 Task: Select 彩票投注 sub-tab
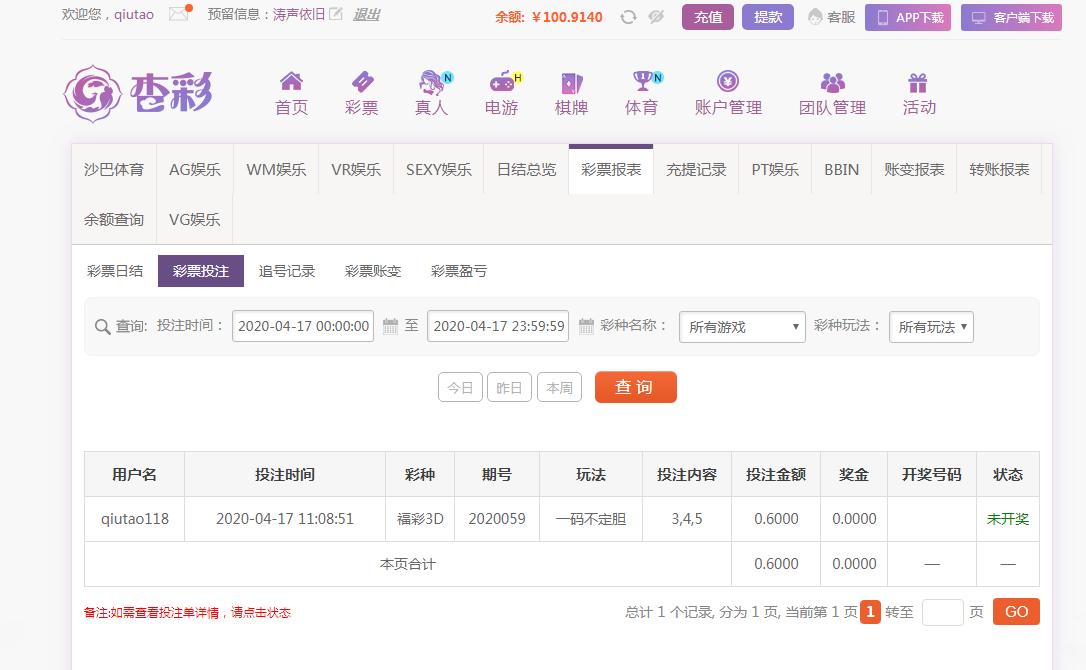pyautogui.click(x=201, y=271)
